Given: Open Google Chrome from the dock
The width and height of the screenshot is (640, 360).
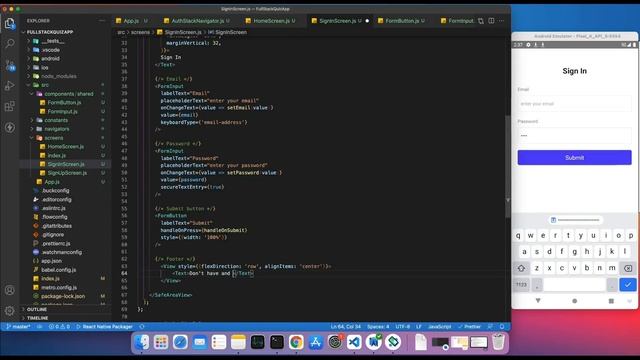Looking at the screenshot, I should tap(296, 342).
